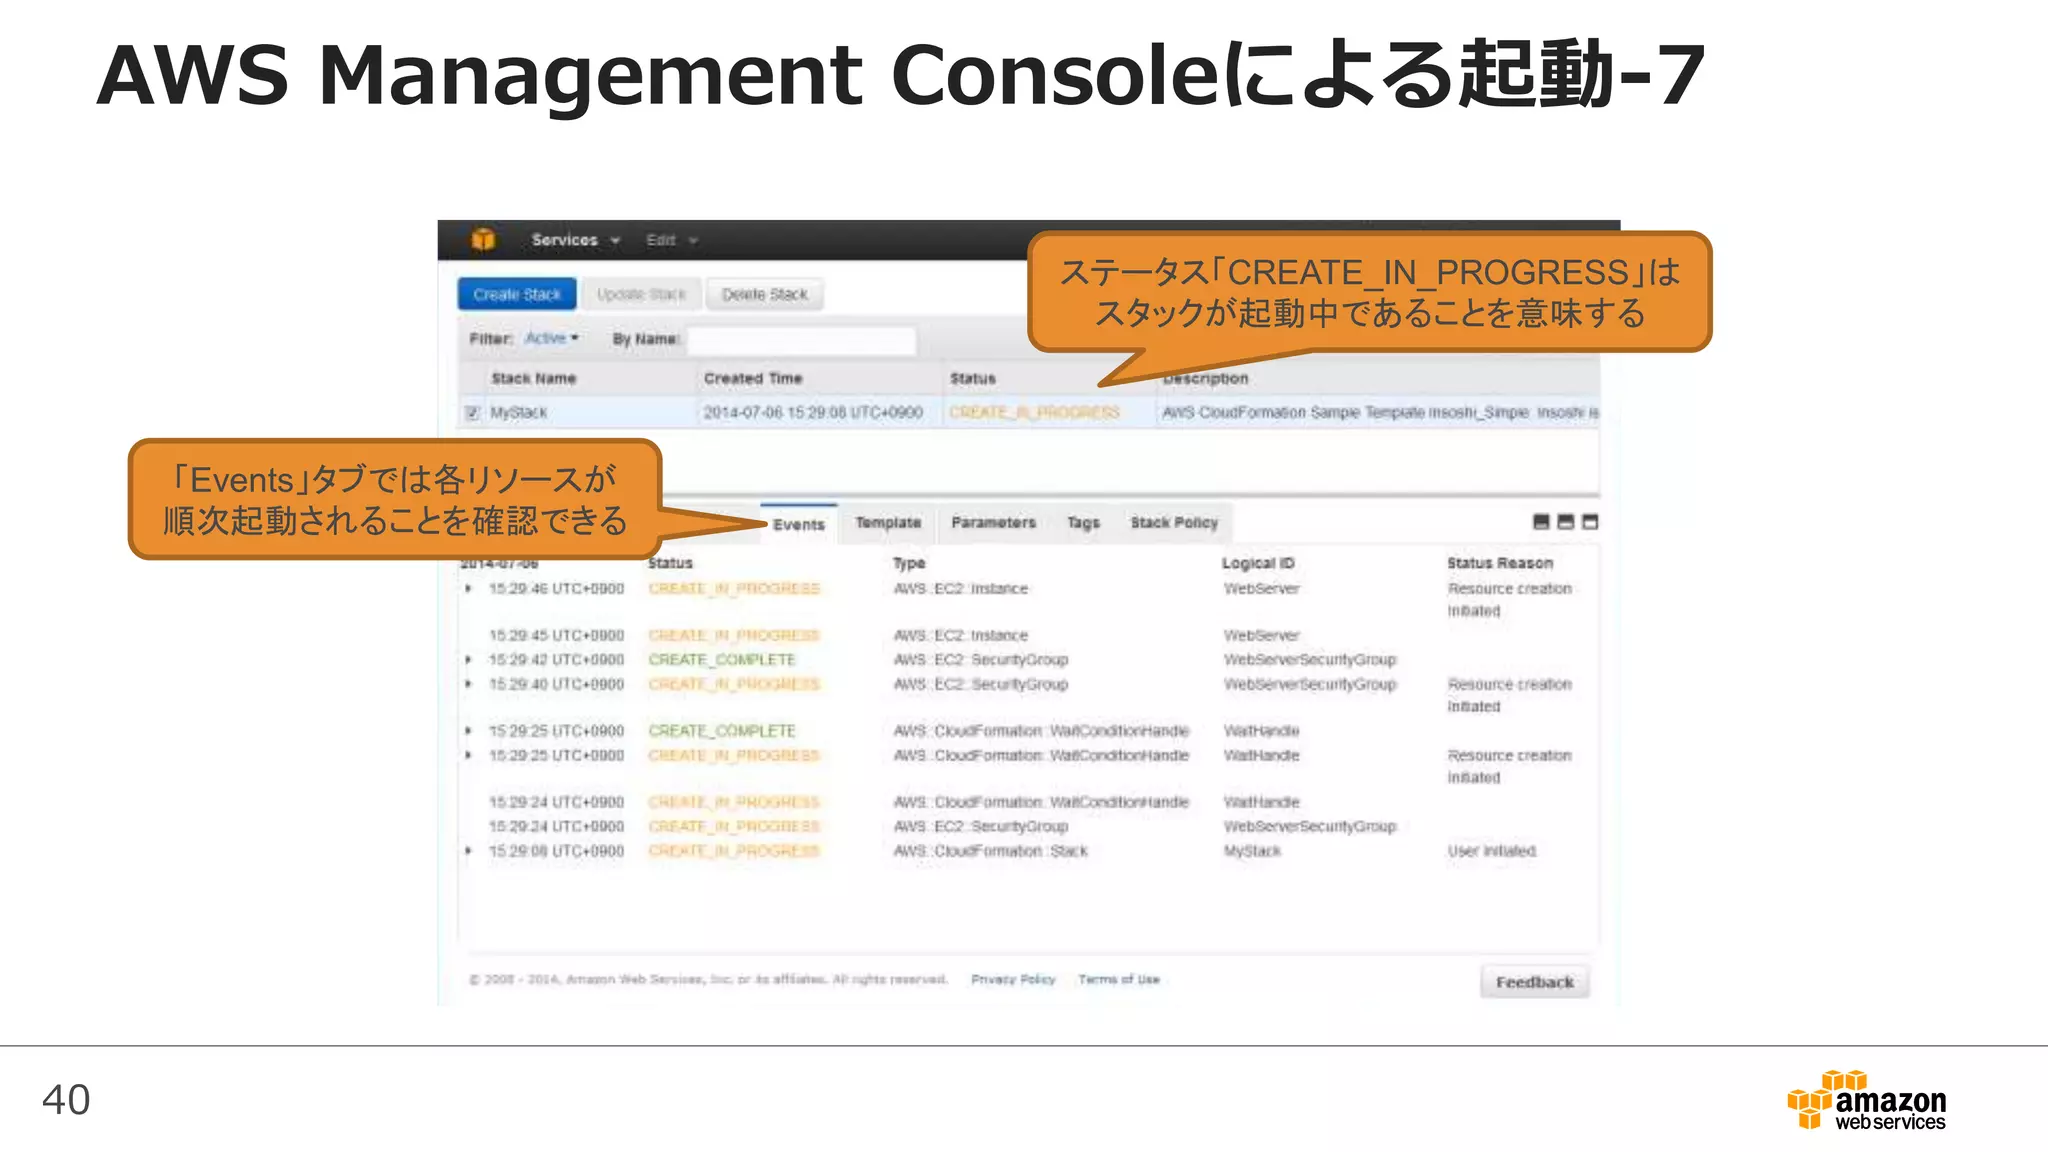This screenshot has width=2048, height=1152.
Task: Click the 15:29:24 WaitHandle event's timestamp
Action: click(556, 802)
